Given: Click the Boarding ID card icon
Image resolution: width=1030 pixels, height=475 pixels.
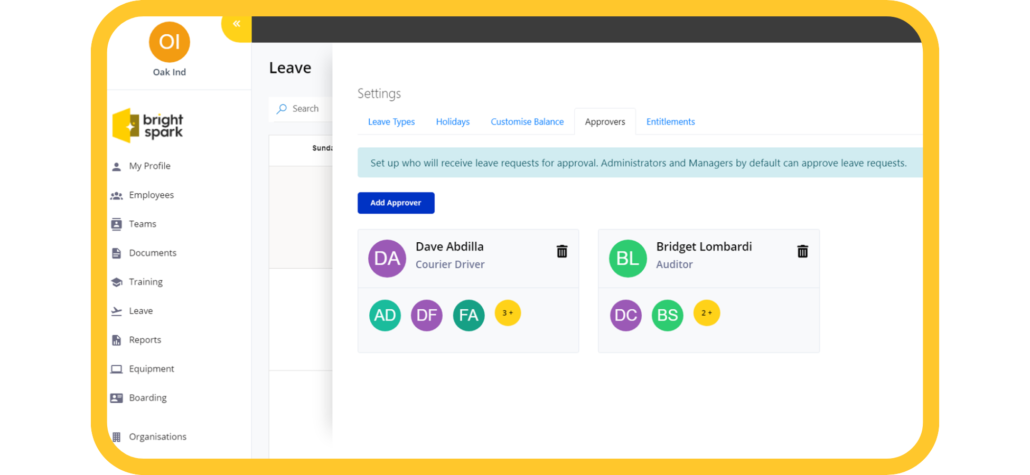Looking at the screenshot, I should click(x=116, y=397).
